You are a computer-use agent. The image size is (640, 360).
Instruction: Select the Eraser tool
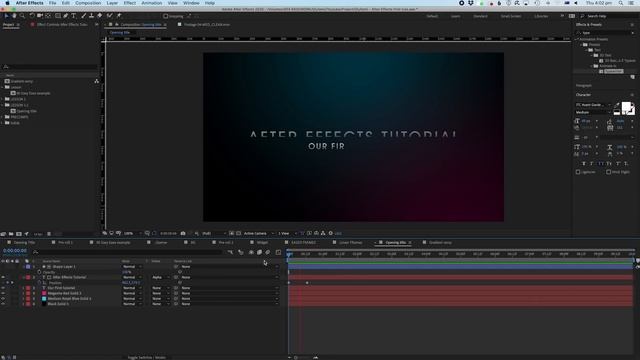[x=100, y=16]
